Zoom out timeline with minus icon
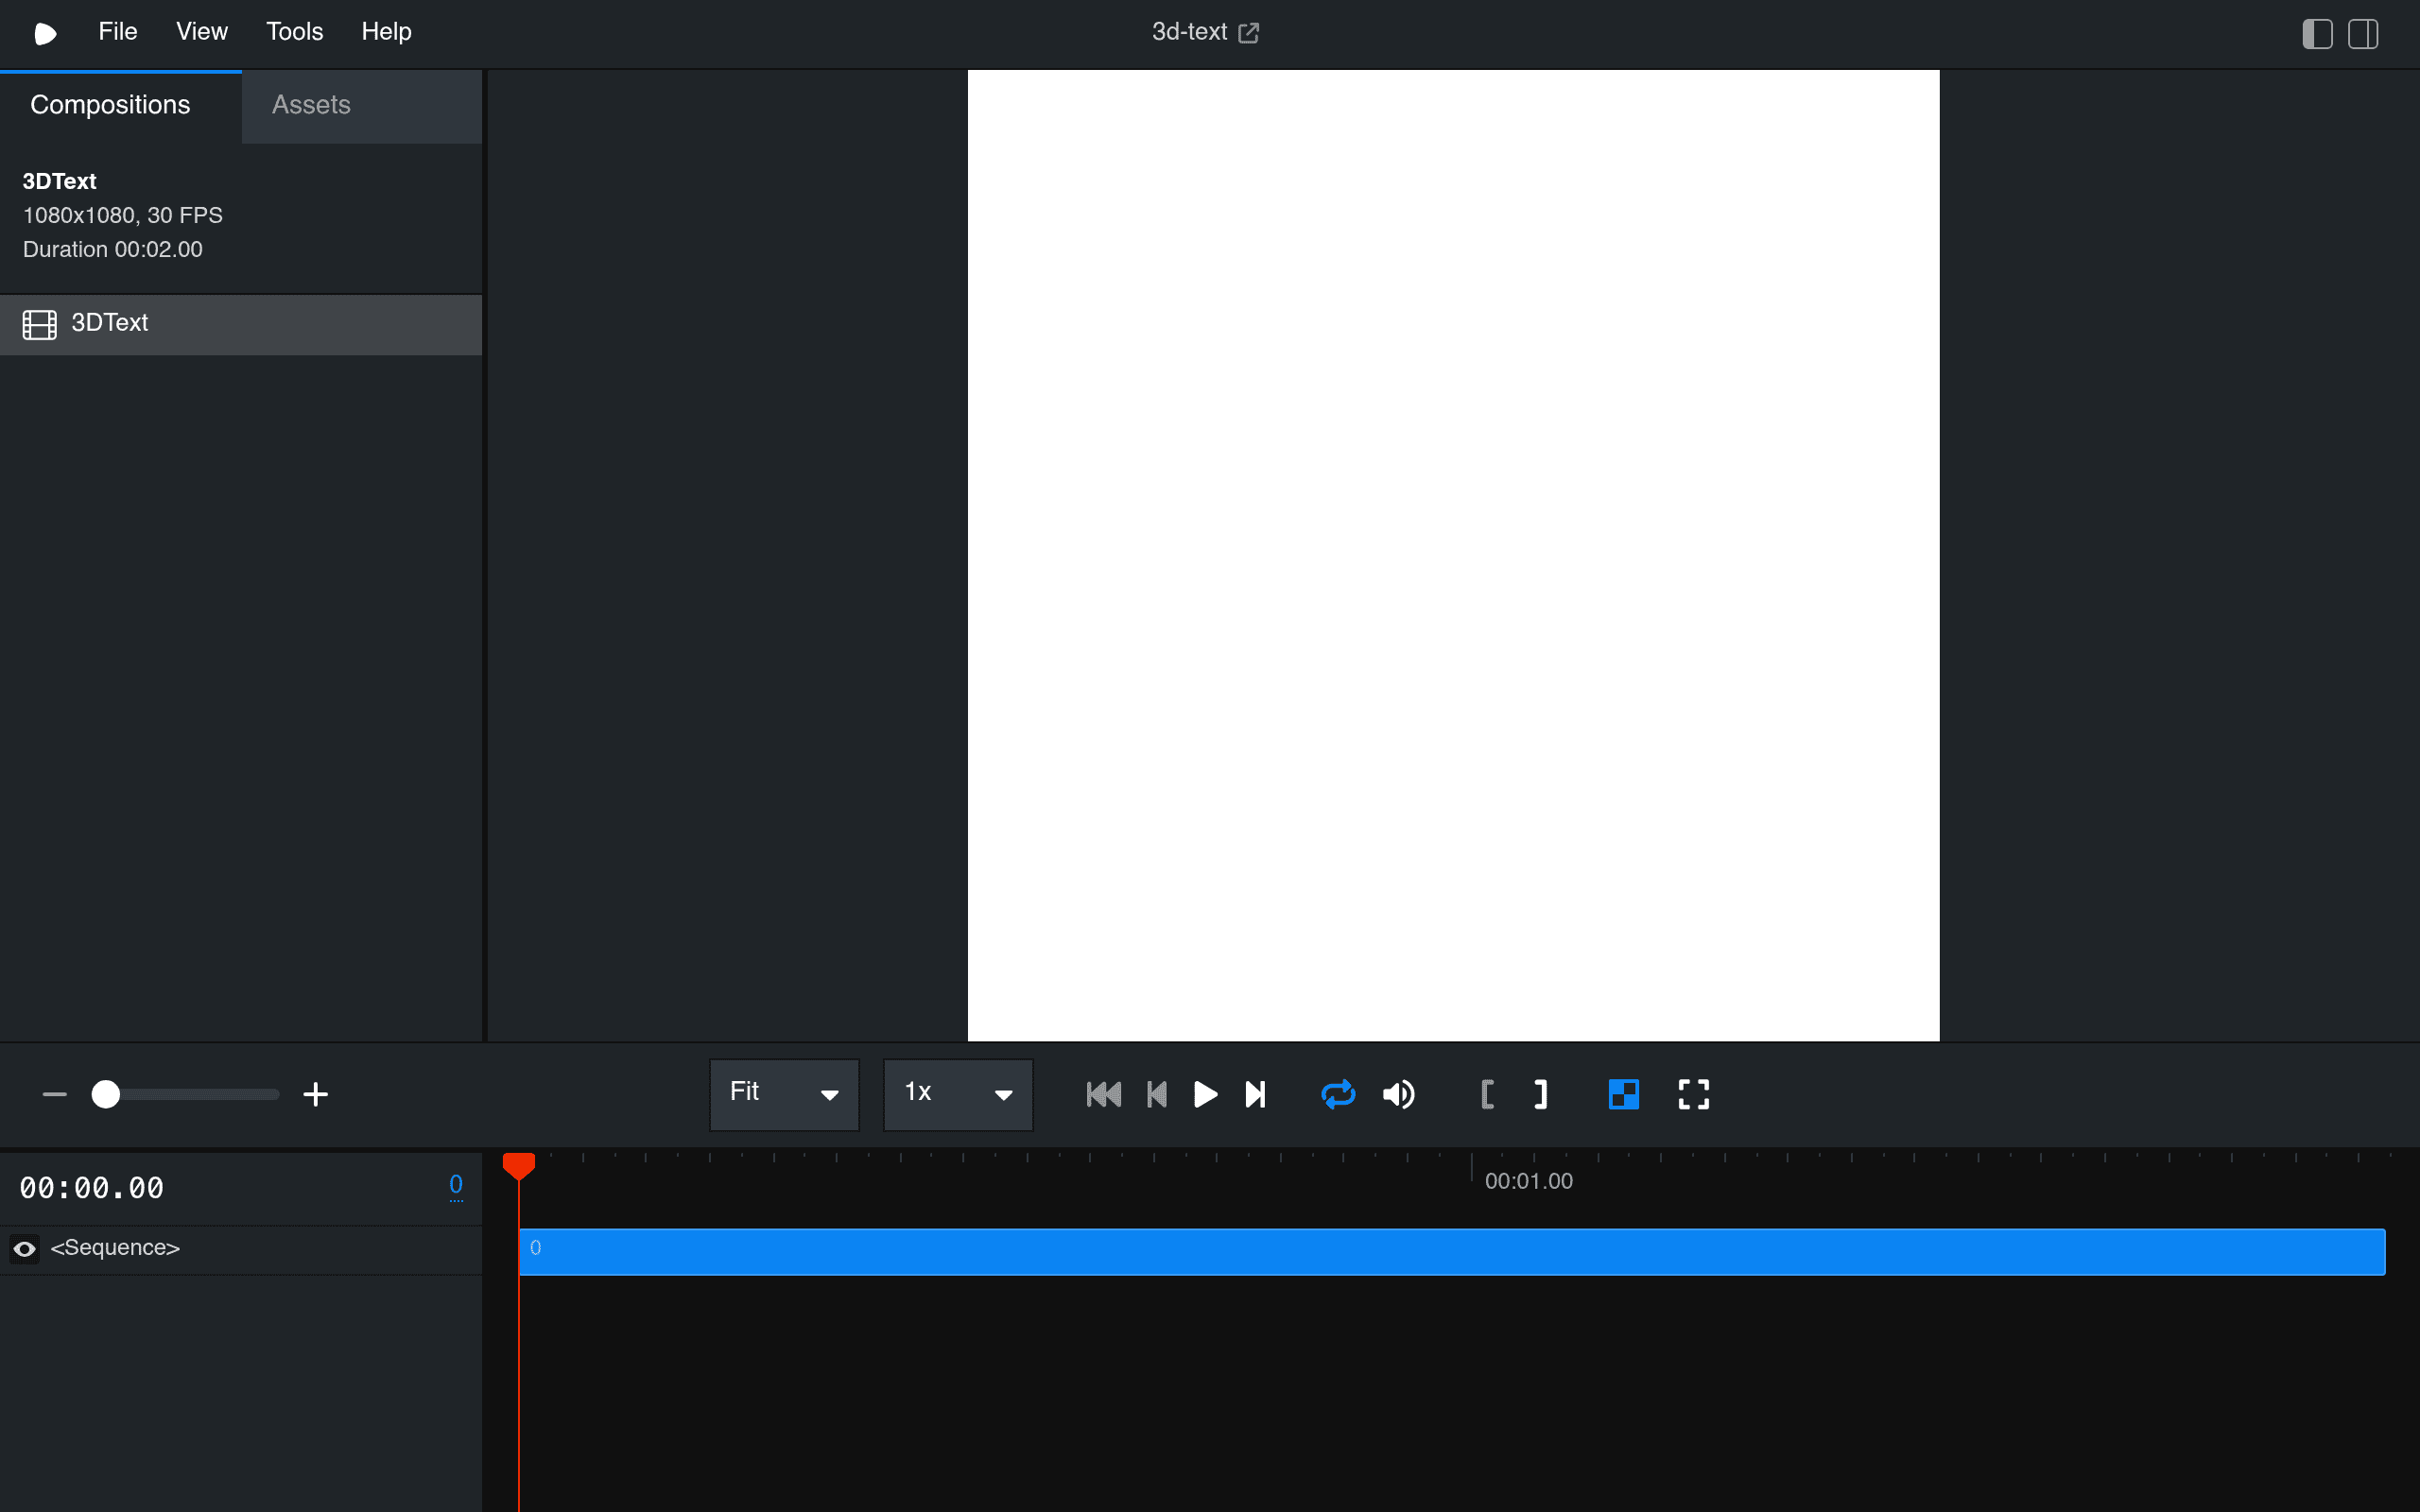 click(54, 1095)
